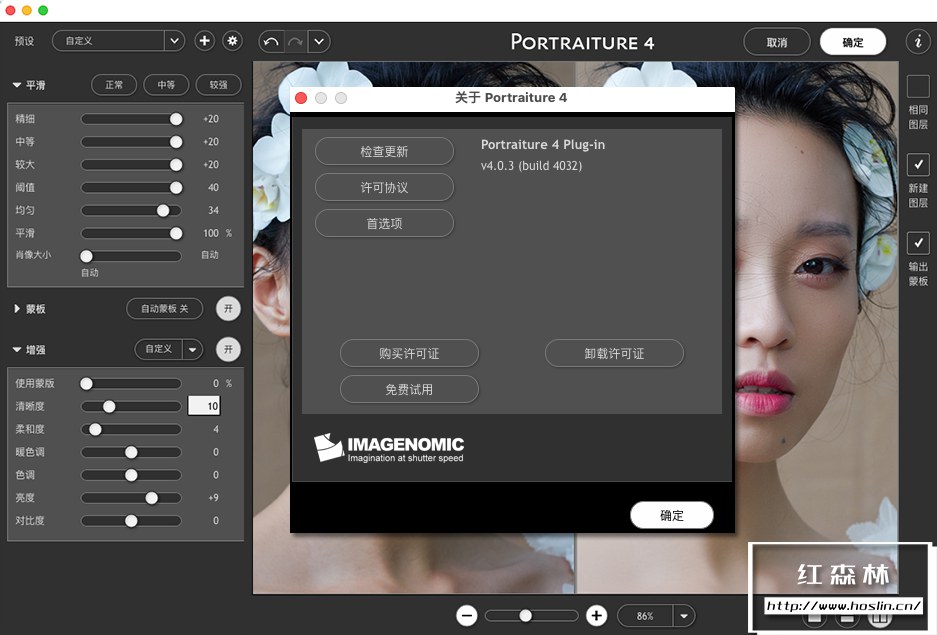Toggle the 蒙板 开 switch
The width and height of the screenshot is (937, 635).
coord(228,309)
